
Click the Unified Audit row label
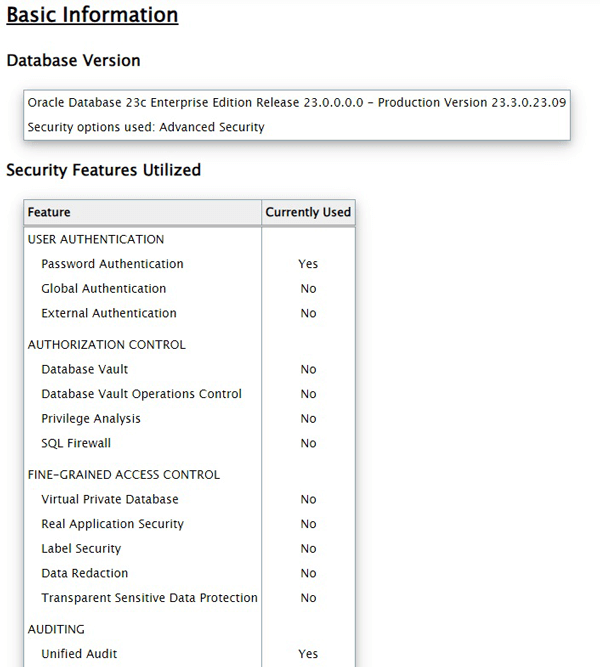pos(79,654)
